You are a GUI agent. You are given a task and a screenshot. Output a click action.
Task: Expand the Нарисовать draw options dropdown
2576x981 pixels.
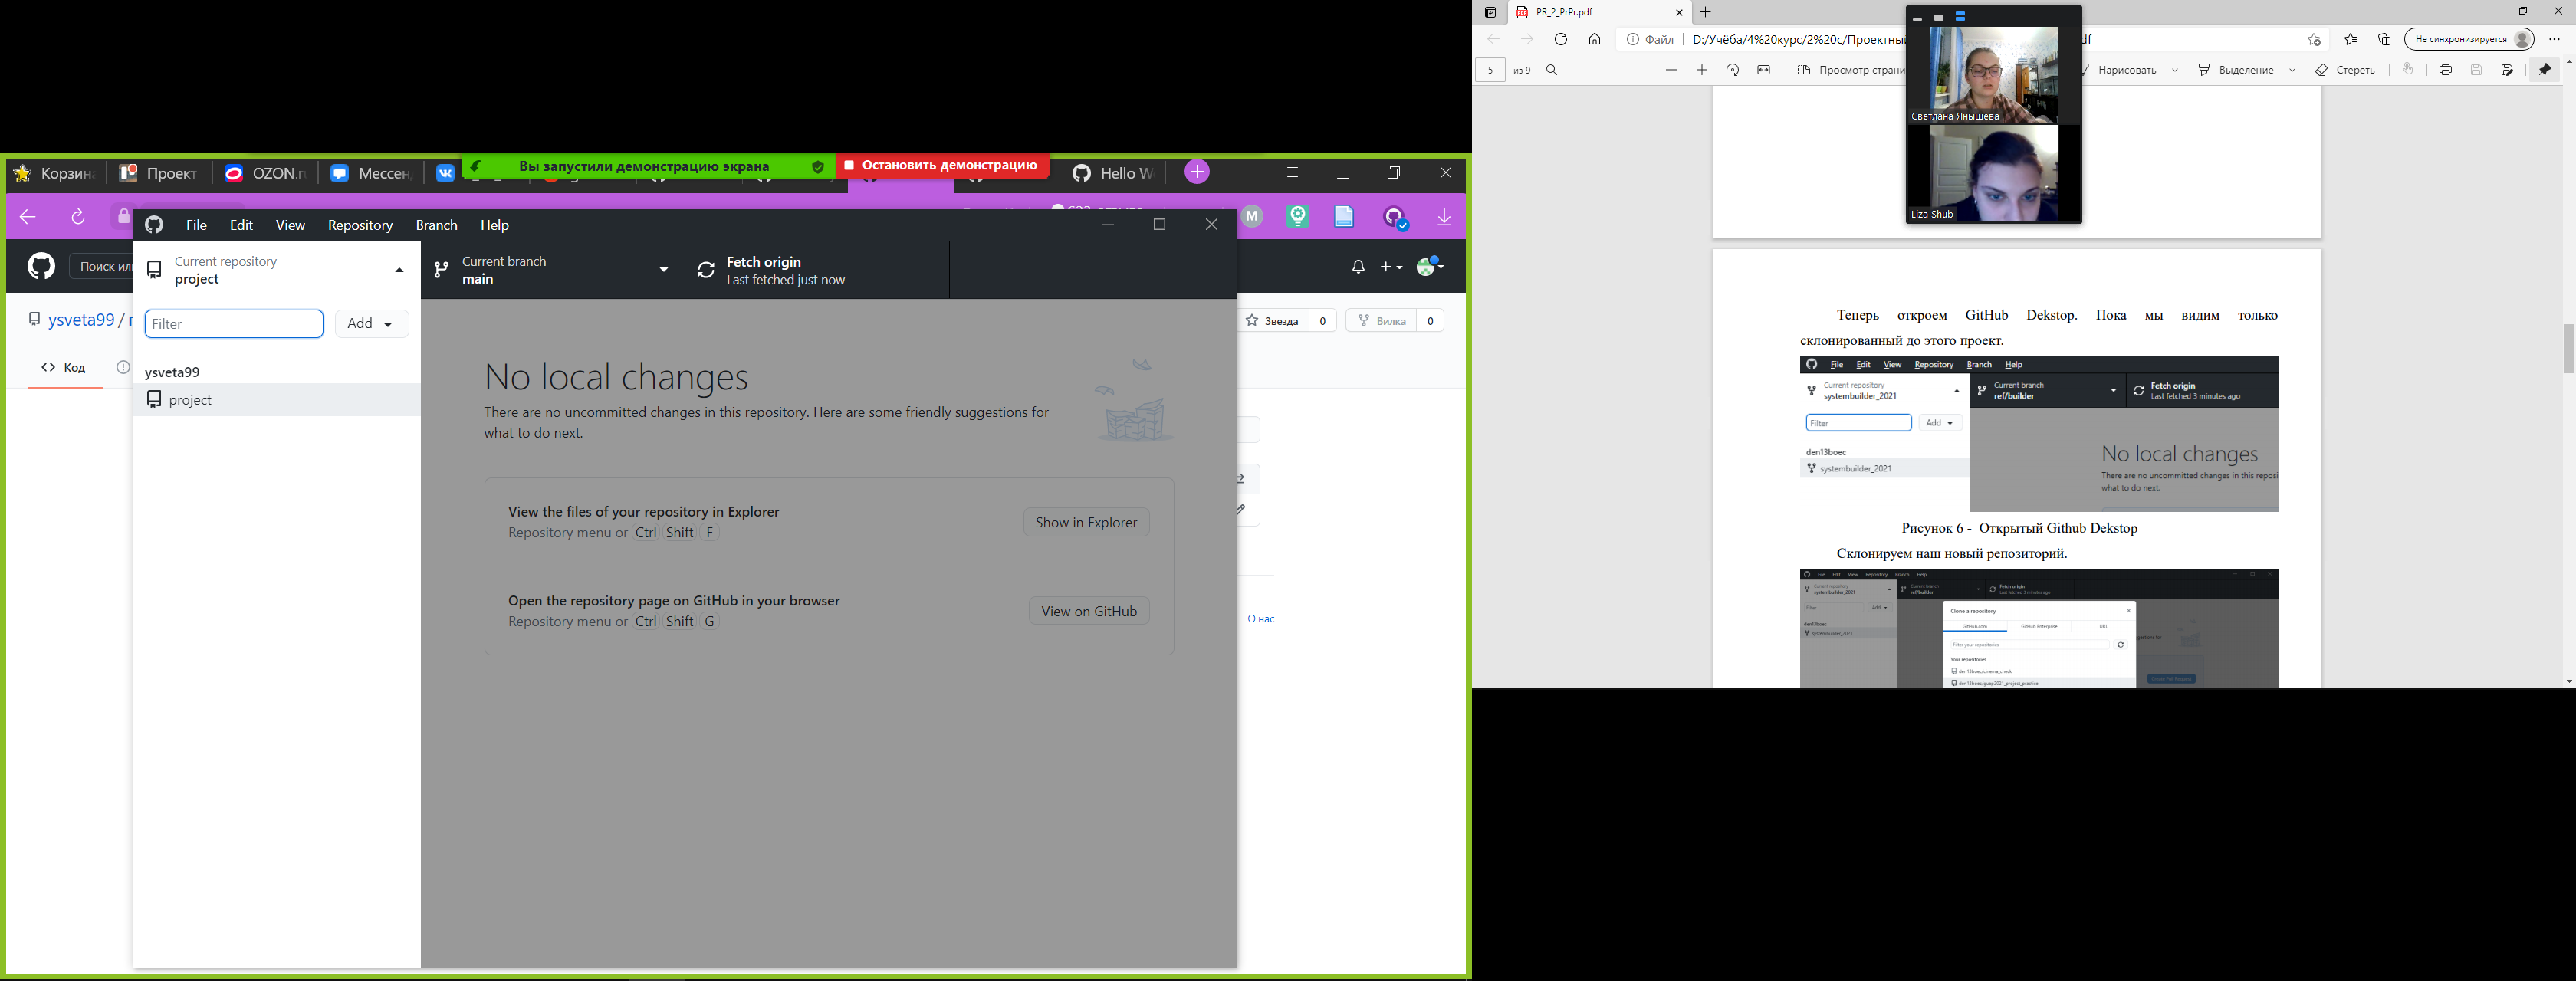[x=2175, y=70]
